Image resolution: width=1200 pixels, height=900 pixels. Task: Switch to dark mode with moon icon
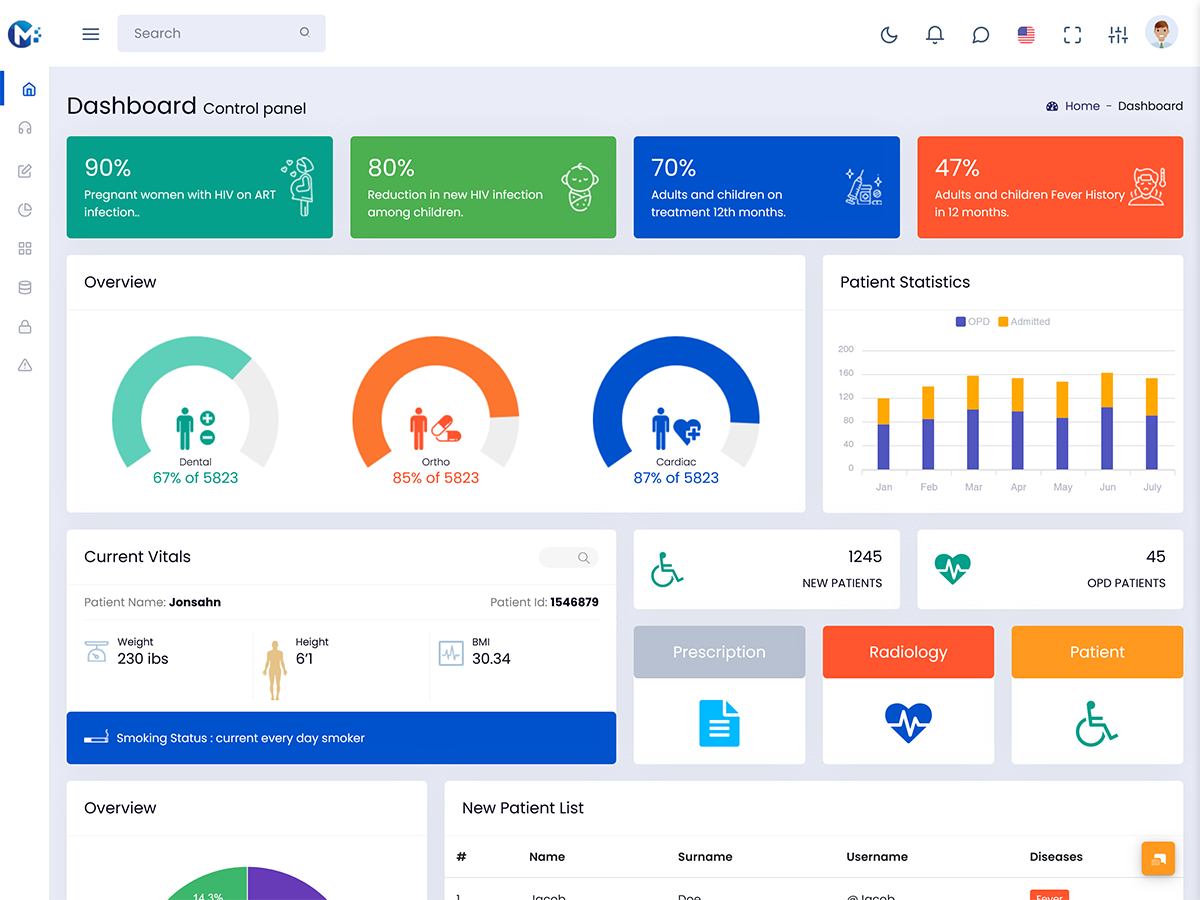pos(889,35)
